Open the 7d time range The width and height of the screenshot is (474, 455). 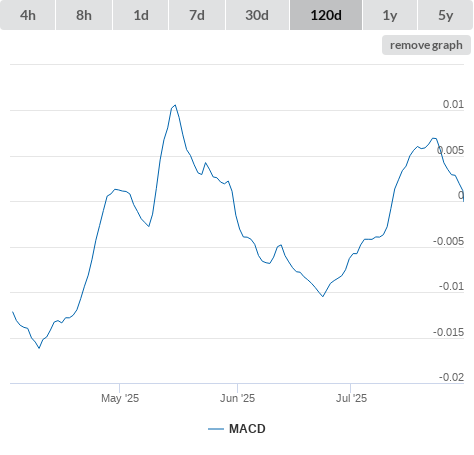(x=197, y=15)
